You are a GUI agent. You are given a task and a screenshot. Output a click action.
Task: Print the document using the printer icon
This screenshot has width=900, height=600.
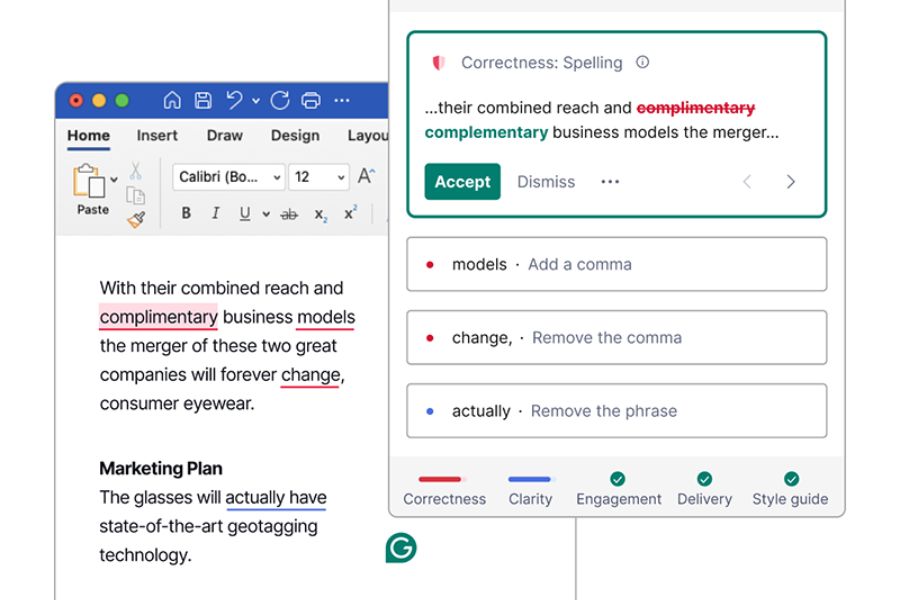click(311, 100)
